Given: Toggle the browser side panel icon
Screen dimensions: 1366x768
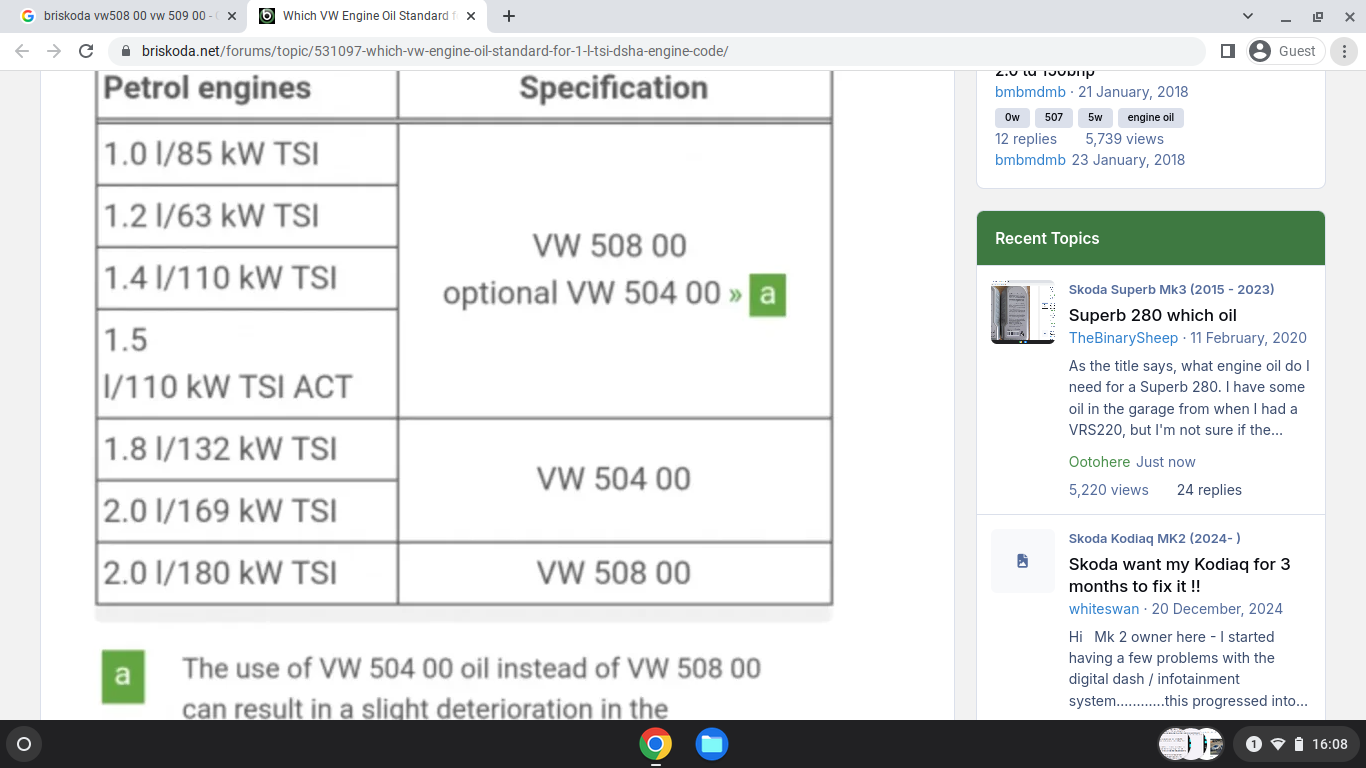Looking at the screenshot, I should point(1228,51).
